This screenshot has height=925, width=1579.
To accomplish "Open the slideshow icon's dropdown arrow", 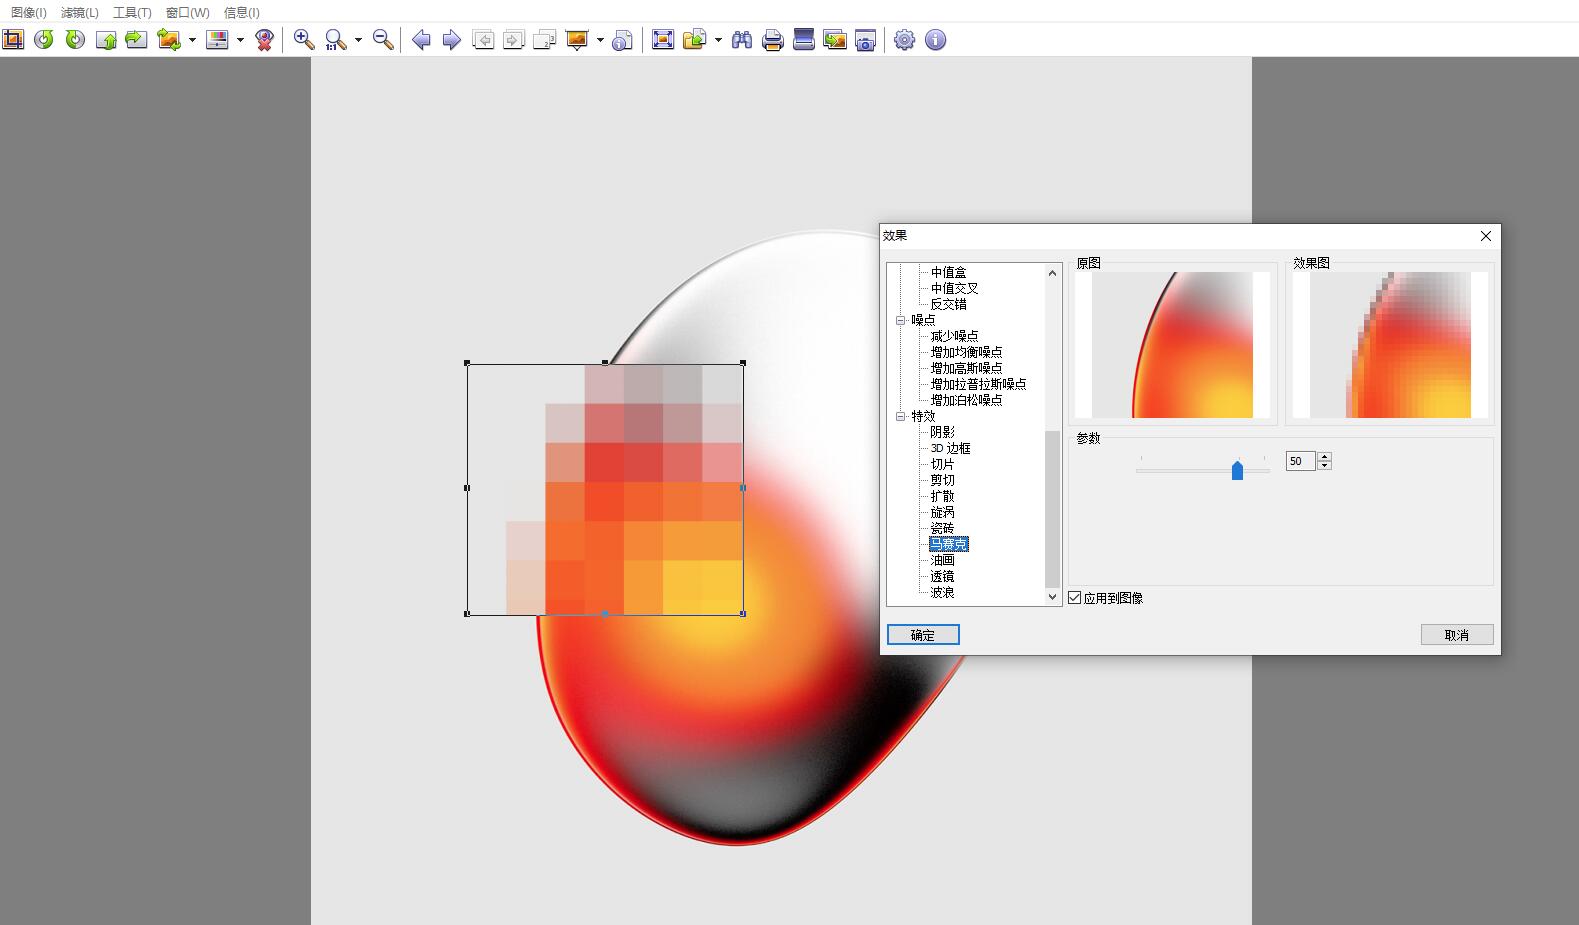I will tap(600, 40).
